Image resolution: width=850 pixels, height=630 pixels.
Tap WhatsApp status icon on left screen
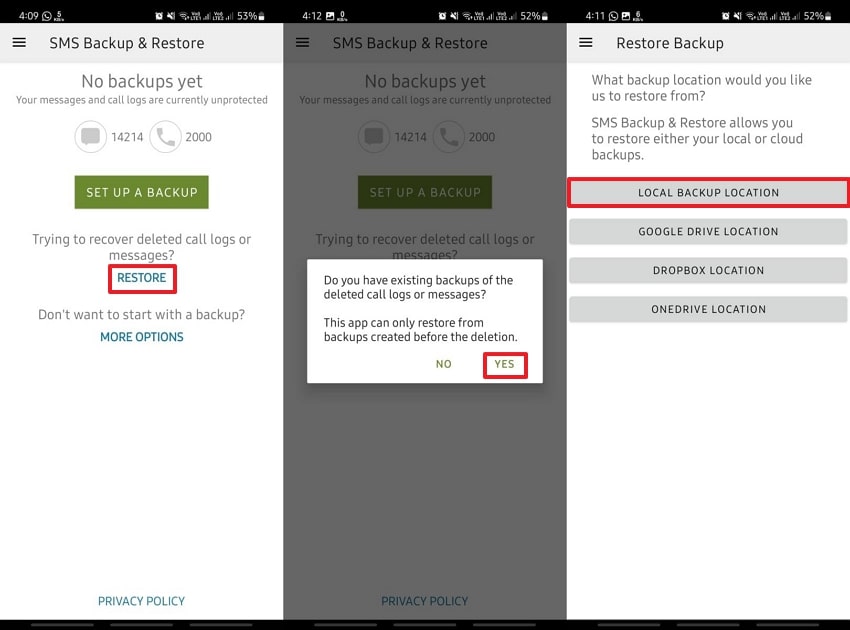point(47,16)
